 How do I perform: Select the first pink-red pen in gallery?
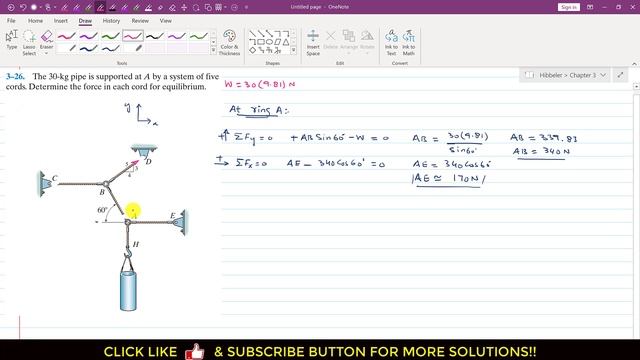coord(67,36)
